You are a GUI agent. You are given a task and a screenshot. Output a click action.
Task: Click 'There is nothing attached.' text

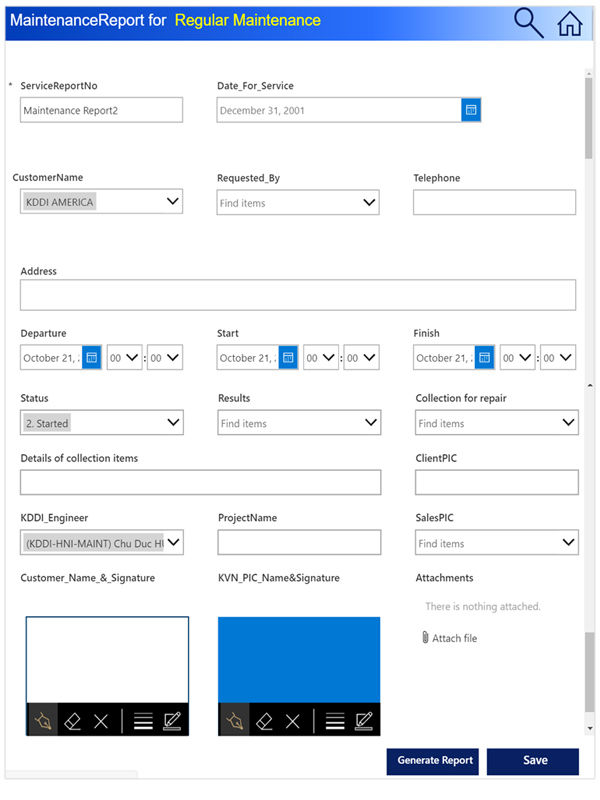(x=483, y=606)
